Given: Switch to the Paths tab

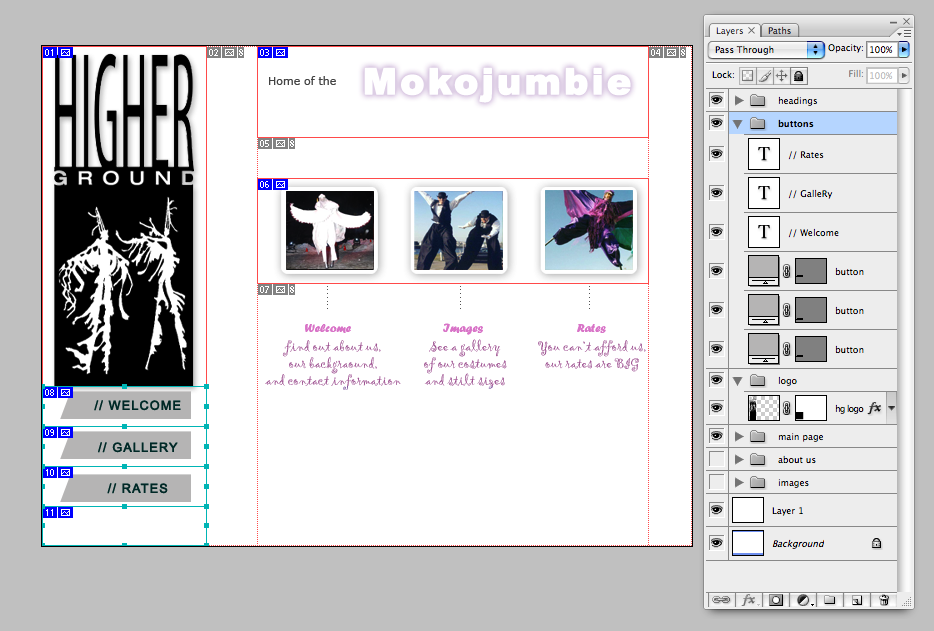Looking at the screenshot, I should coord(779,31).
